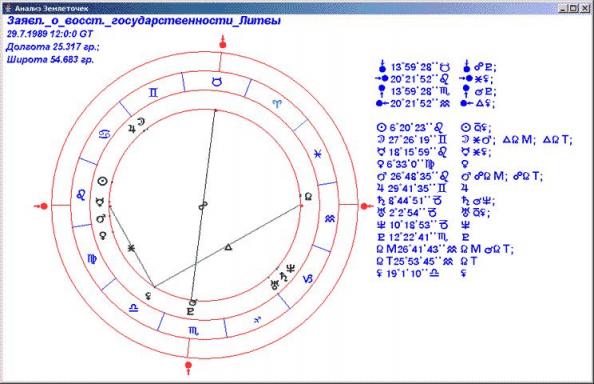Select the Moon position row 27°26'19''
This screenshot has width=594, height=384.
412,140
